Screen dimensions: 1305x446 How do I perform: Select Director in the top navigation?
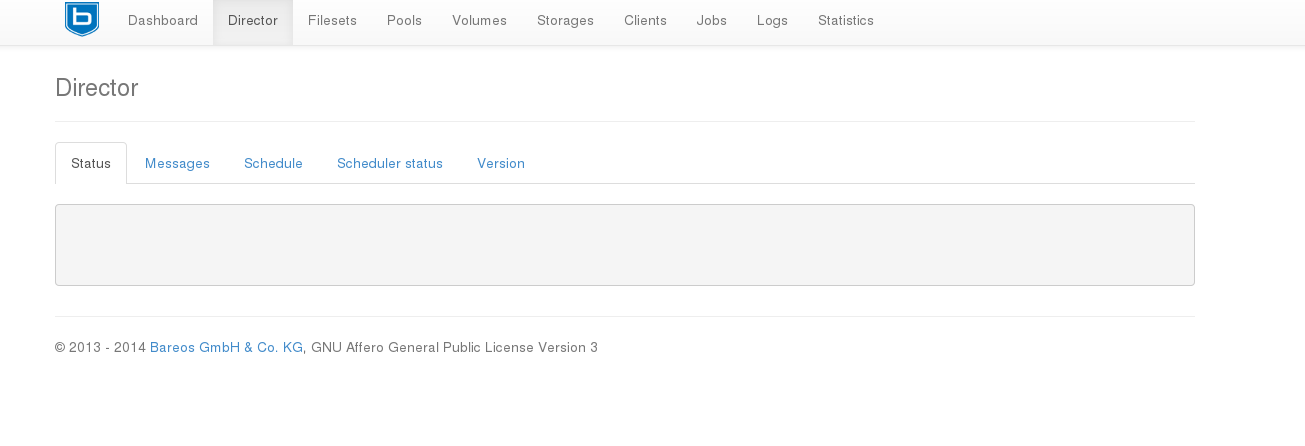click(x=253, y=21)
